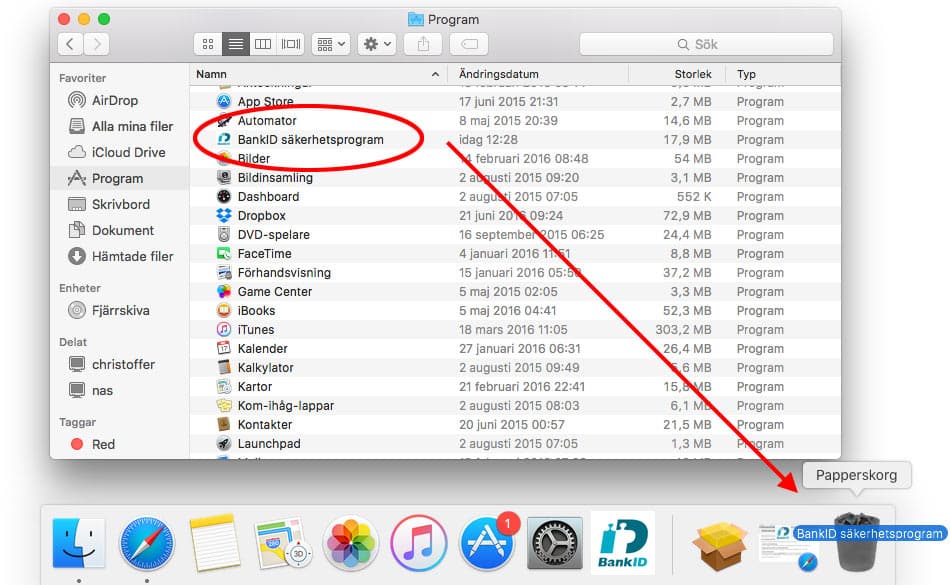The height and width of the screenshot is (585, 950).
Task: Sort by Storlek column header
Action: pos(678,74)
